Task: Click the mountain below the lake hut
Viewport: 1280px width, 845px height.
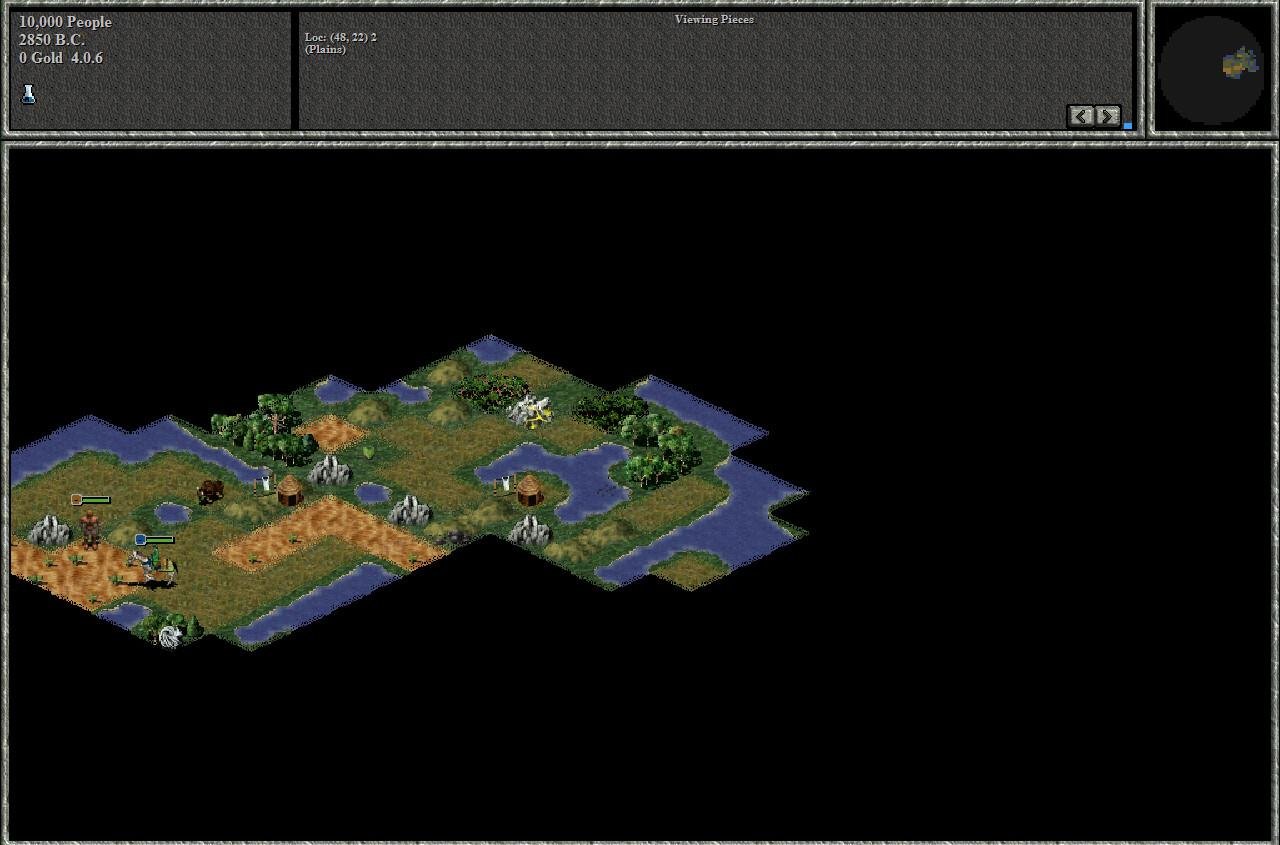Action: point(529,530)
